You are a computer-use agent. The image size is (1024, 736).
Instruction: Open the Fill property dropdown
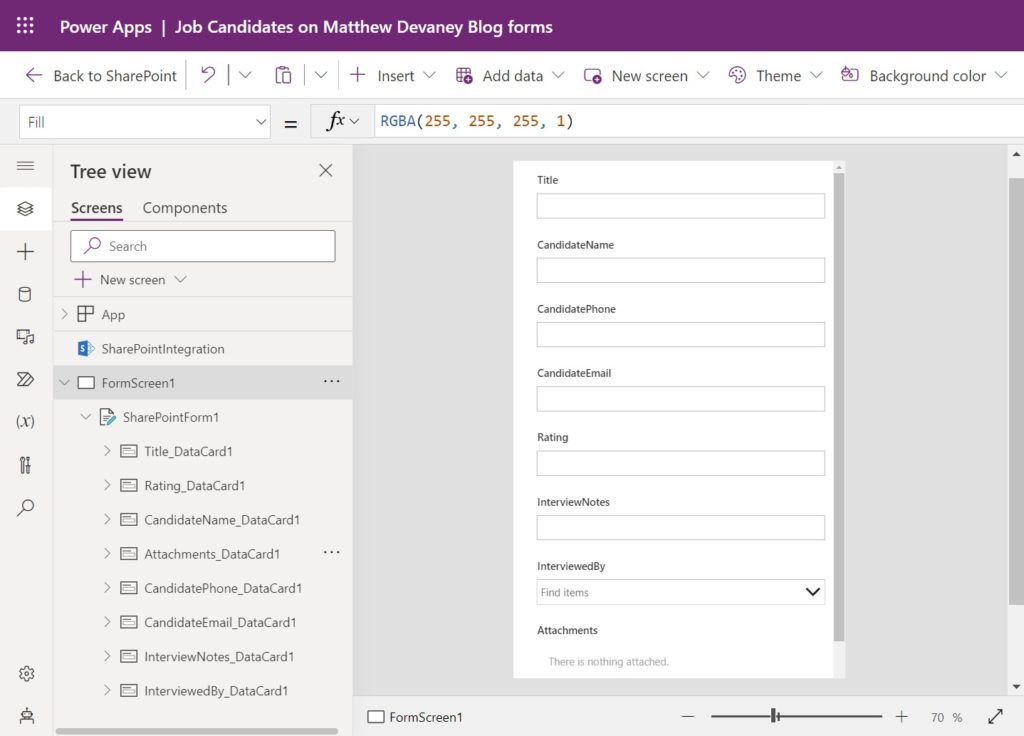pos(145,122)
